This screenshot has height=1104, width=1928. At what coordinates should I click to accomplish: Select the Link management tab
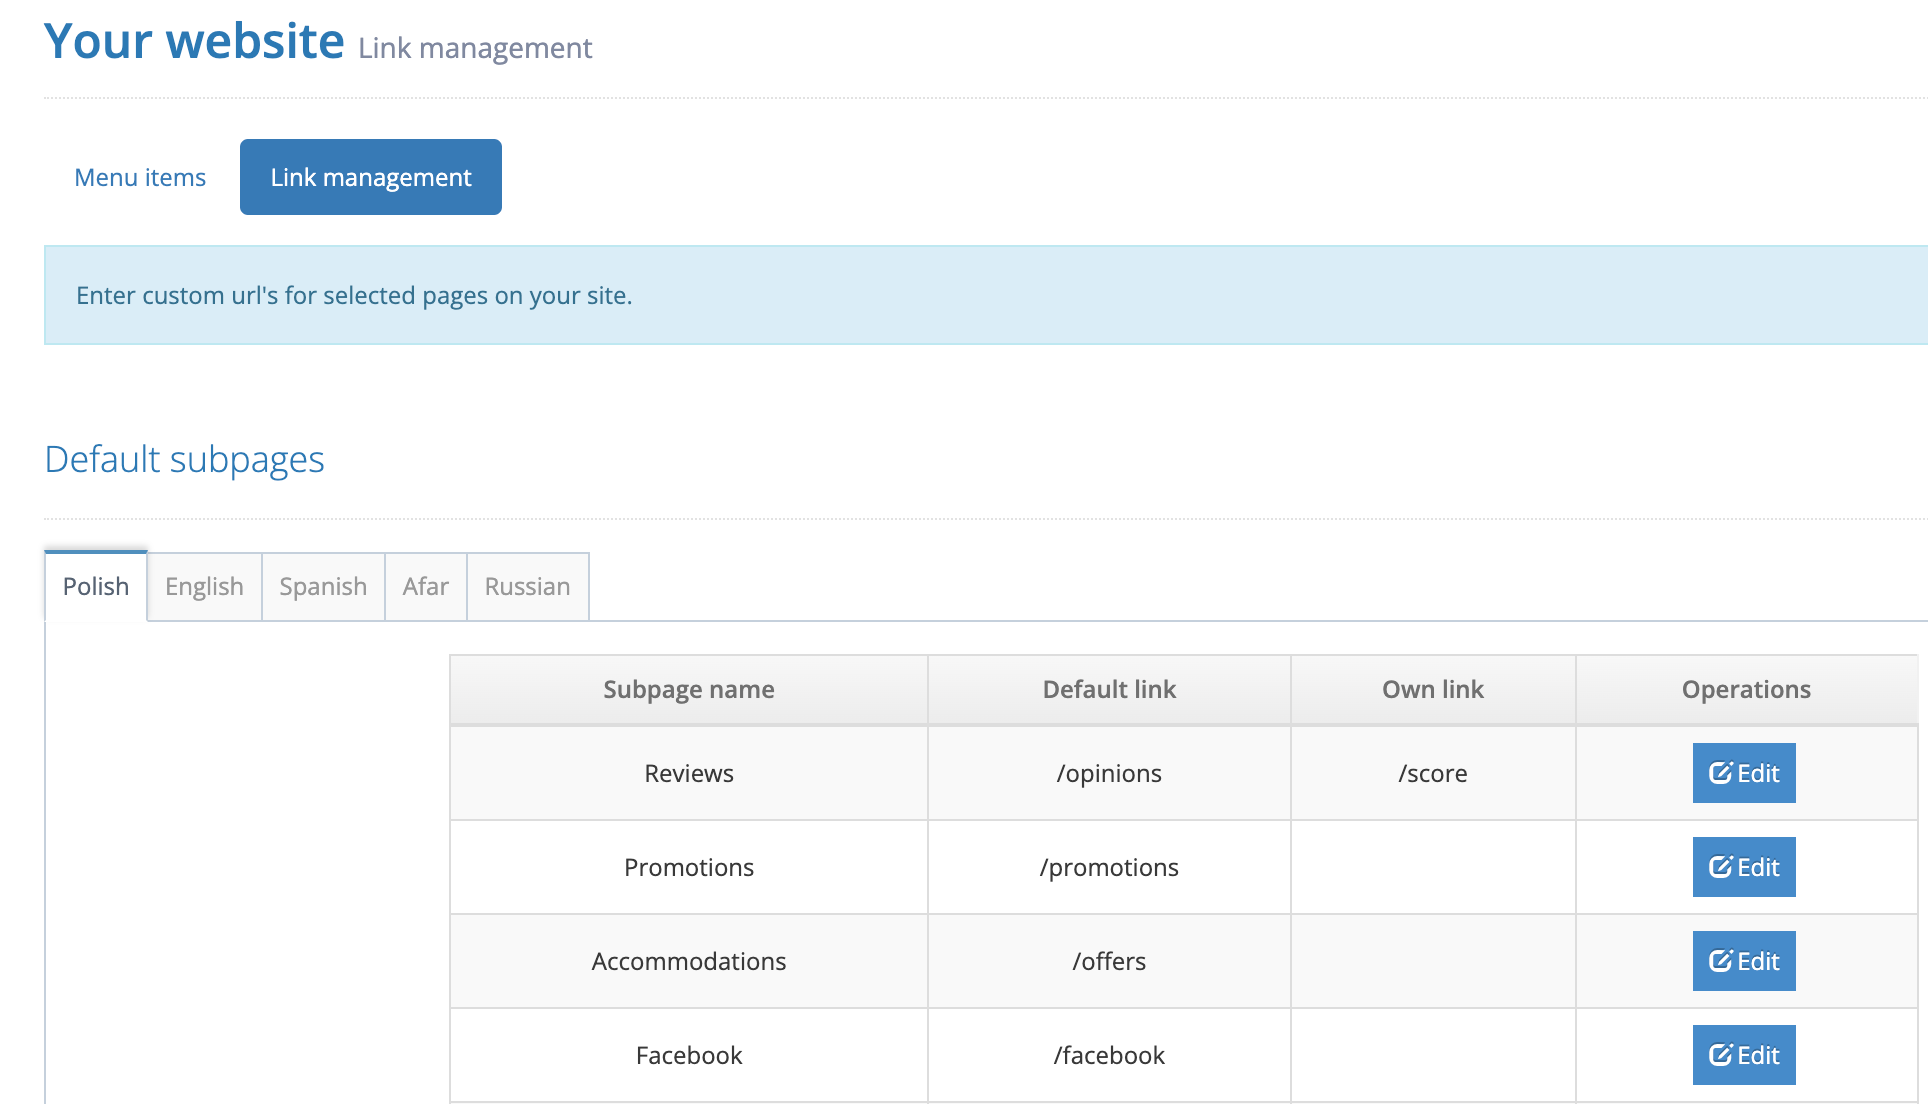pyautogui.click(x=370, y=177)
